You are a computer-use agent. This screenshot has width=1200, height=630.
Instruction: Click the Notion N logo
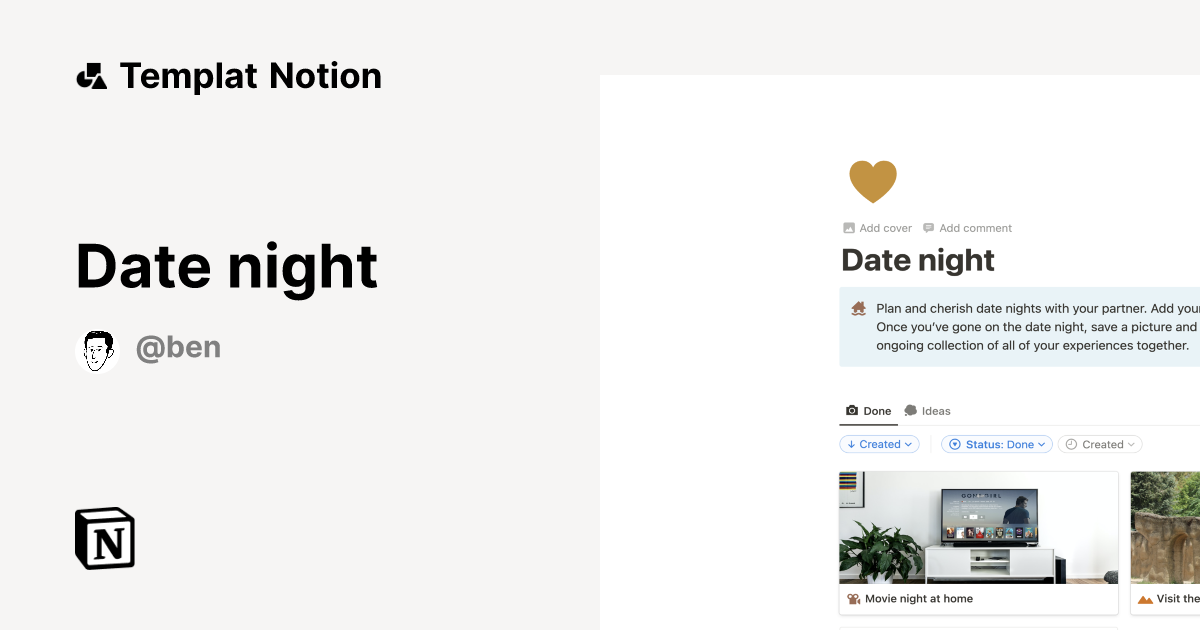tap(104, 538)
